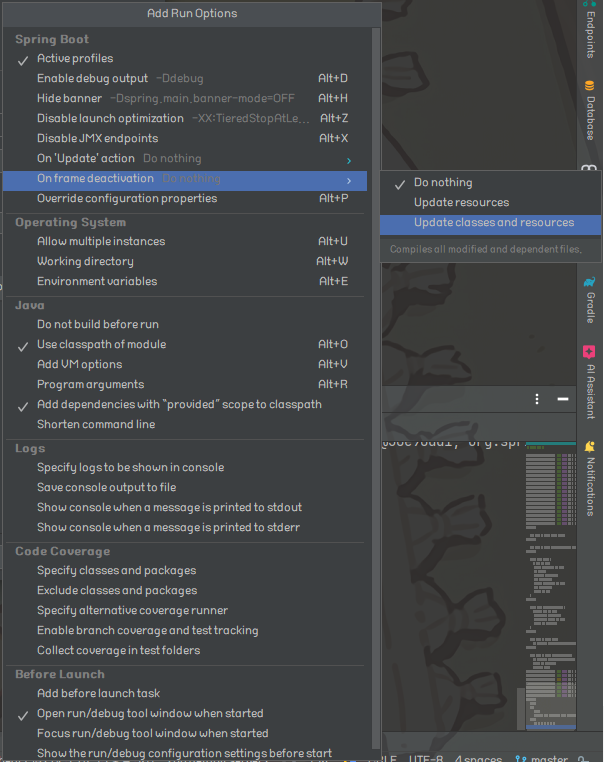Toggle Add dependencies with "provided" scope
This screenshot has width=604, height=762.
(185, 404)
